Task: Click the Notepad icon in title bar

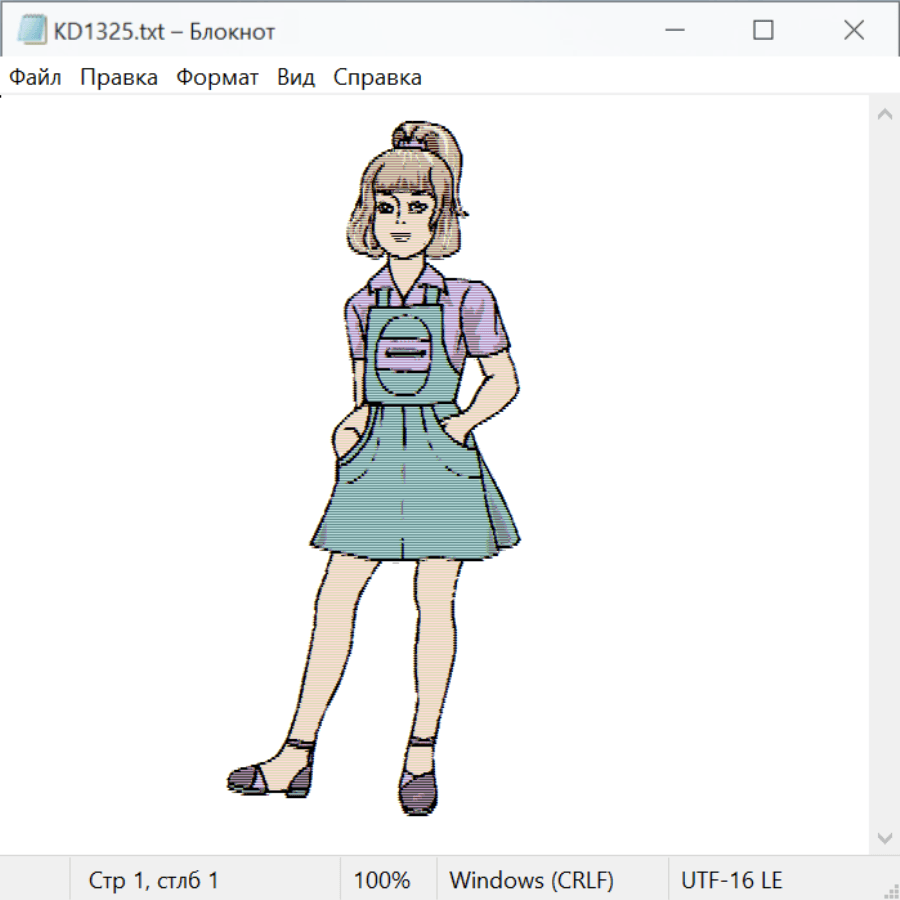Action: click(32, 31)
